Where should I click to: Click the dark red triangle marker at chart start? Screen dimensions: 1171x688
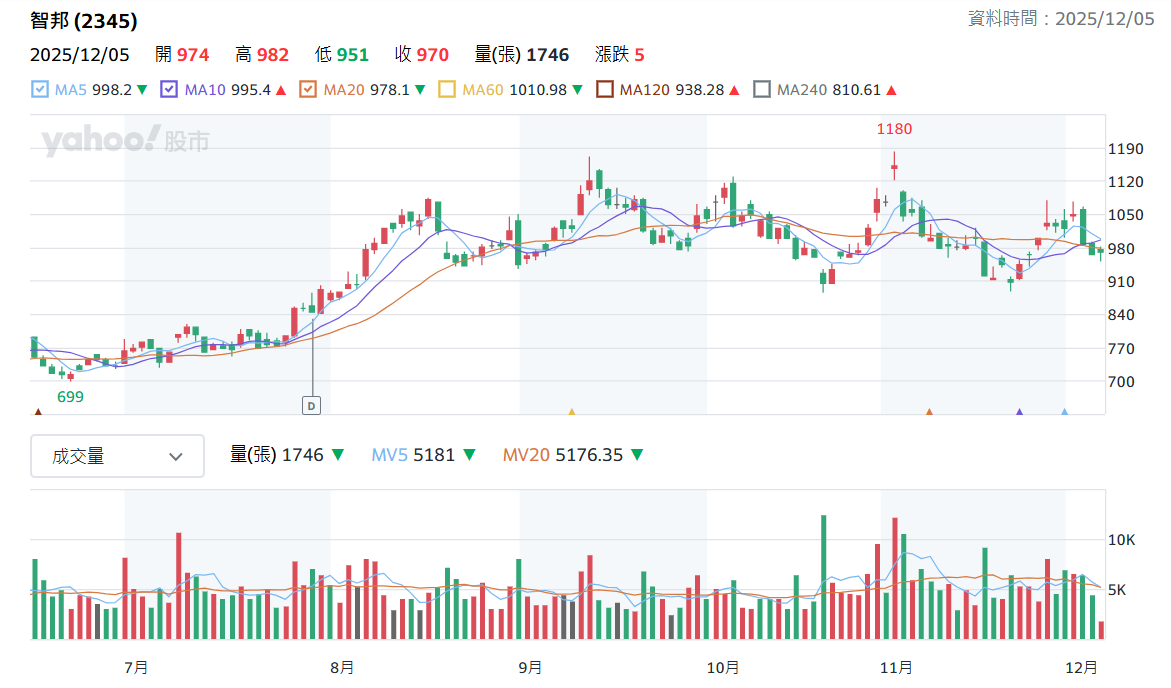38,411
